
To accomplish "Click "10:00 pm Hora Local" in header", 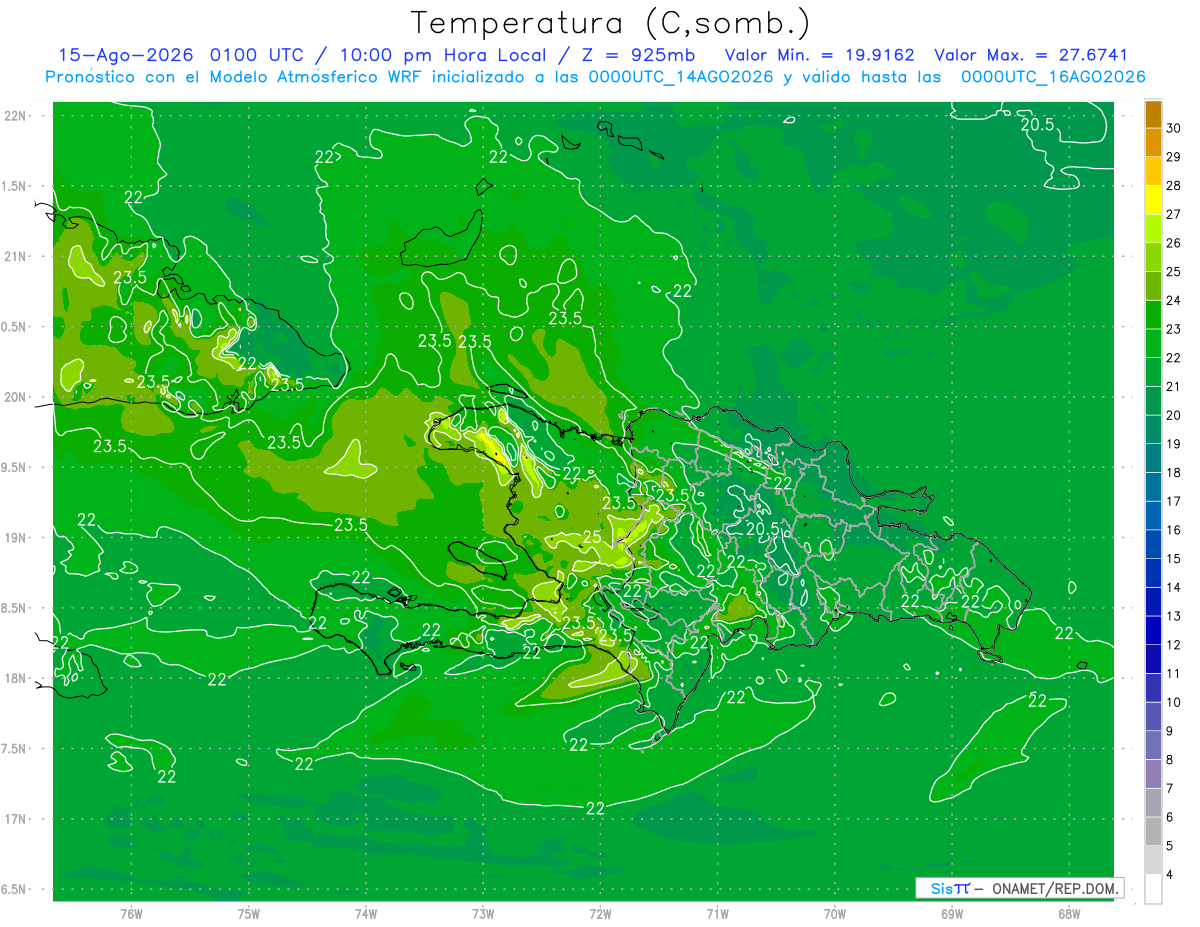I will coord(445,55).
